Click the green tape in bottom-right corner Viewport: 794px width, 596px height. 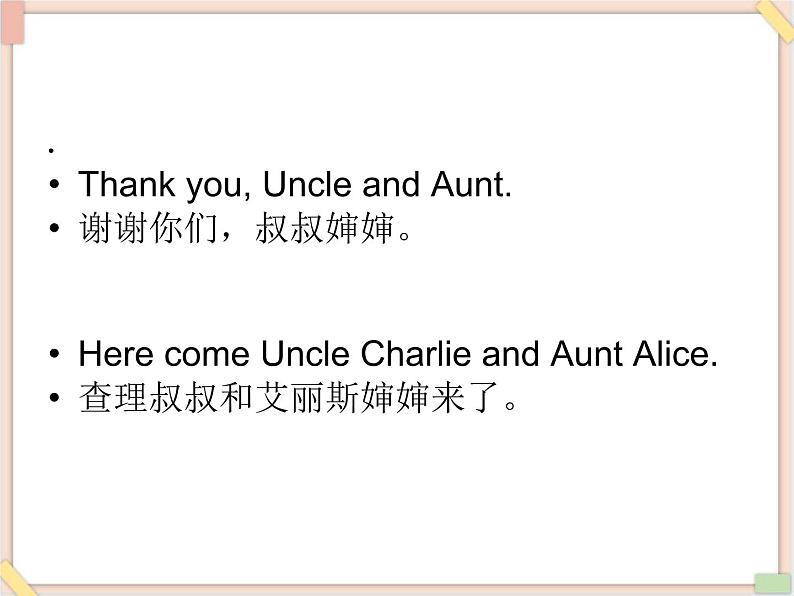coord(771,583)
